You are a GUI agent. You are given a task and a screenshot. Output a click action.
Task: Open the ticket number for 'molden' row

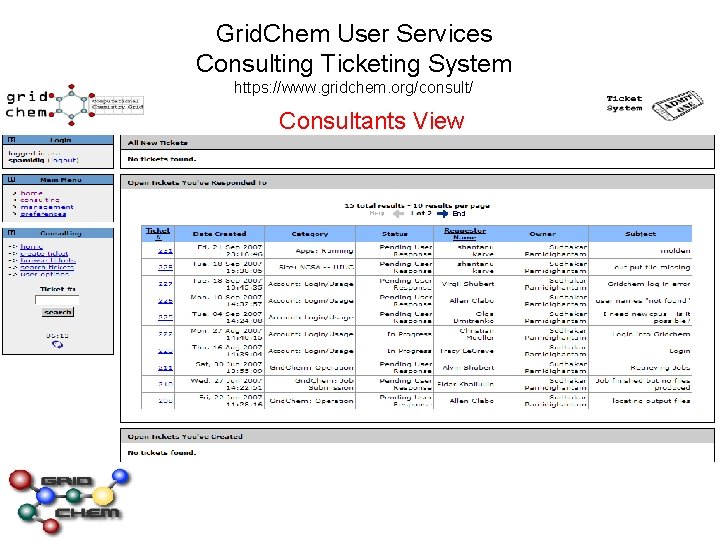coord(165,251)
